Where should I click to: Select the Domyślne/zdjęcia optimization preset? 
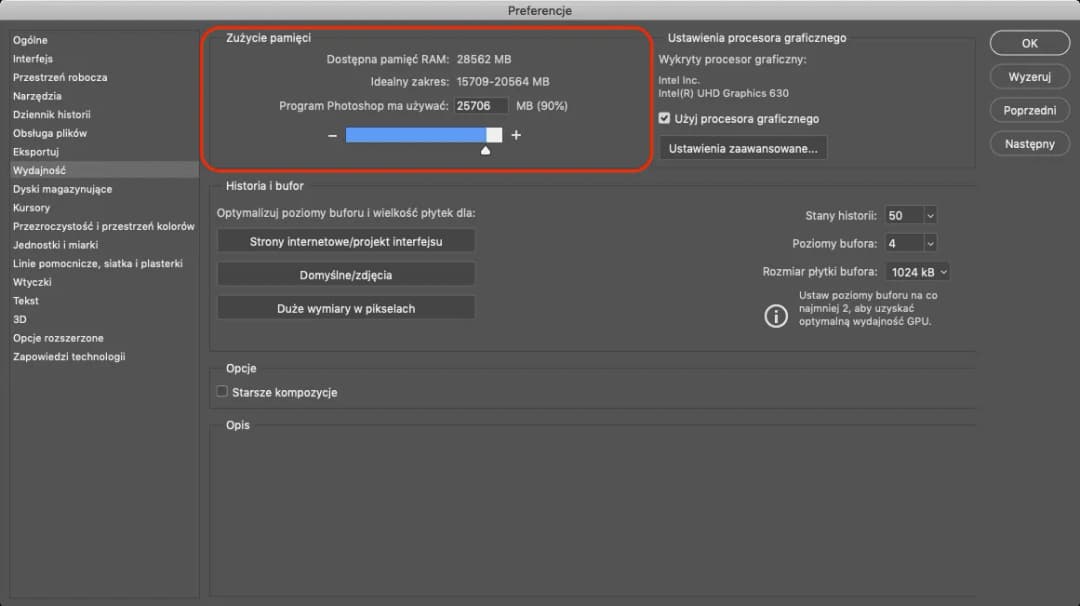(x=345, y=272)
